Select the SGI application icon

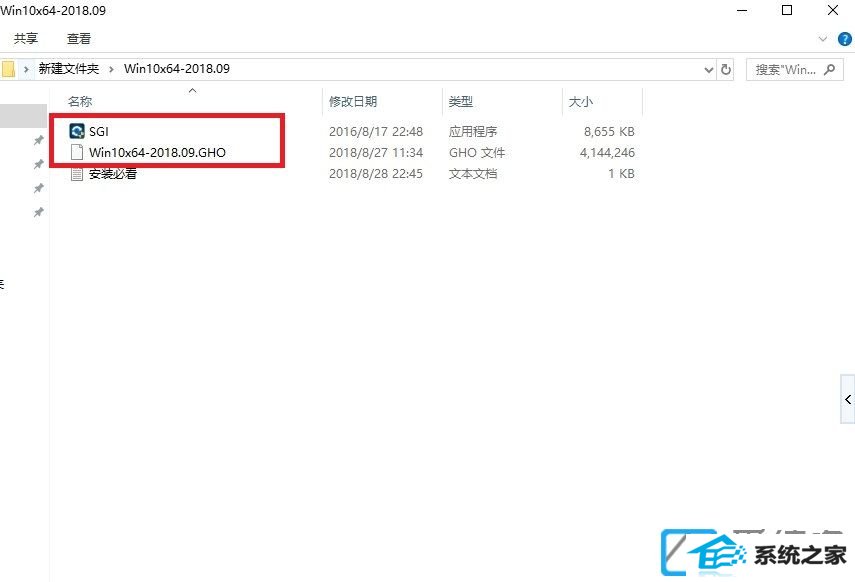[x=77, y=131]
